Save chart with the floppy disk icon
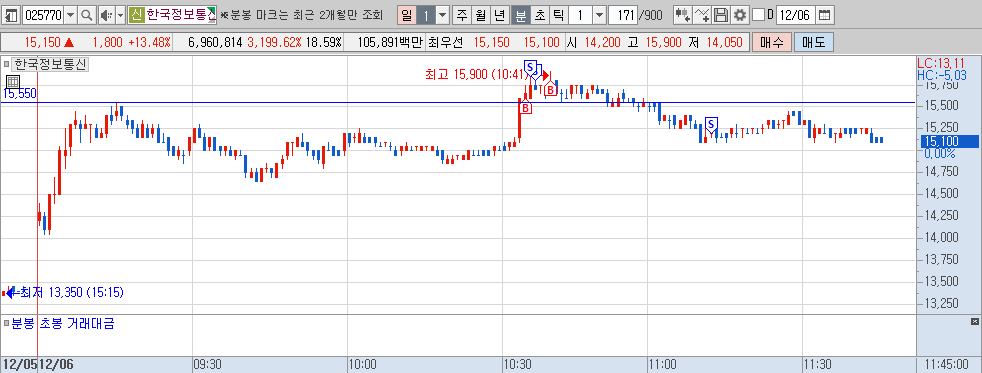 pos(721,15)
